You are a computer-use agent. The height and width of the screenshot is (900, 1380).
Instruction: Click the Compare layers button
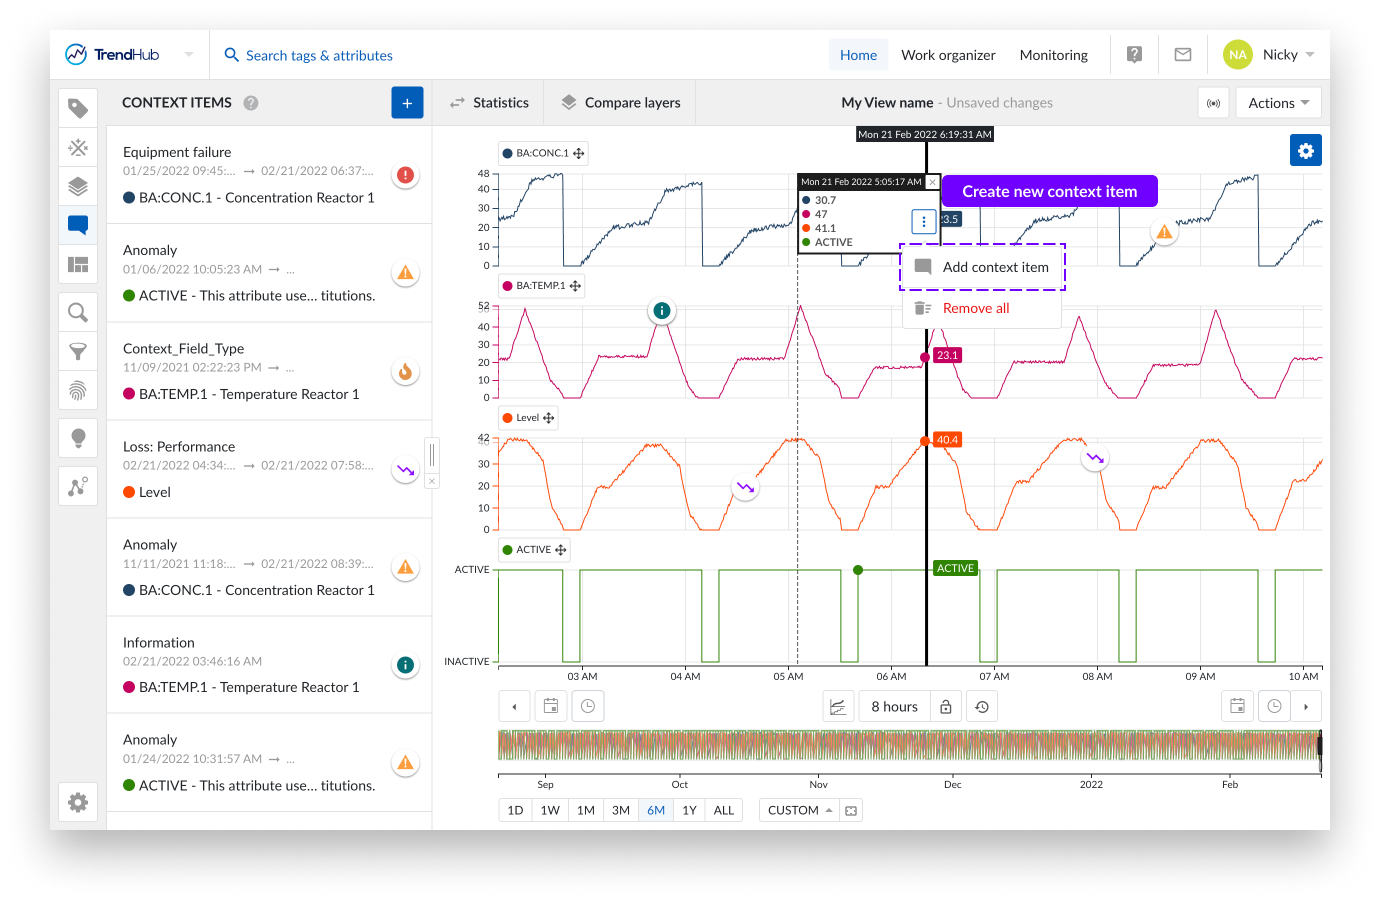(x=620, y=103)
